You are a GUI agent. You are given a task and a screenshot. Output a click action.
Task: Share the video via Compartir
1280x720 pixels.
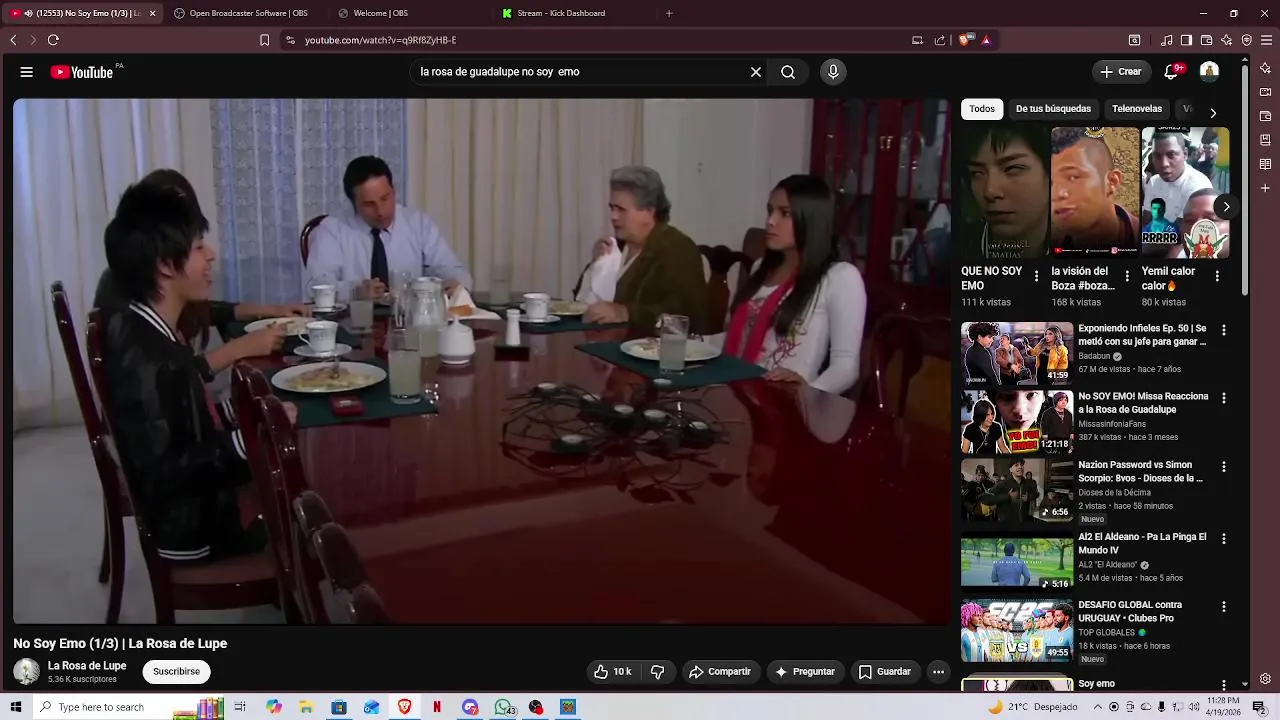(x=719, y=672)
